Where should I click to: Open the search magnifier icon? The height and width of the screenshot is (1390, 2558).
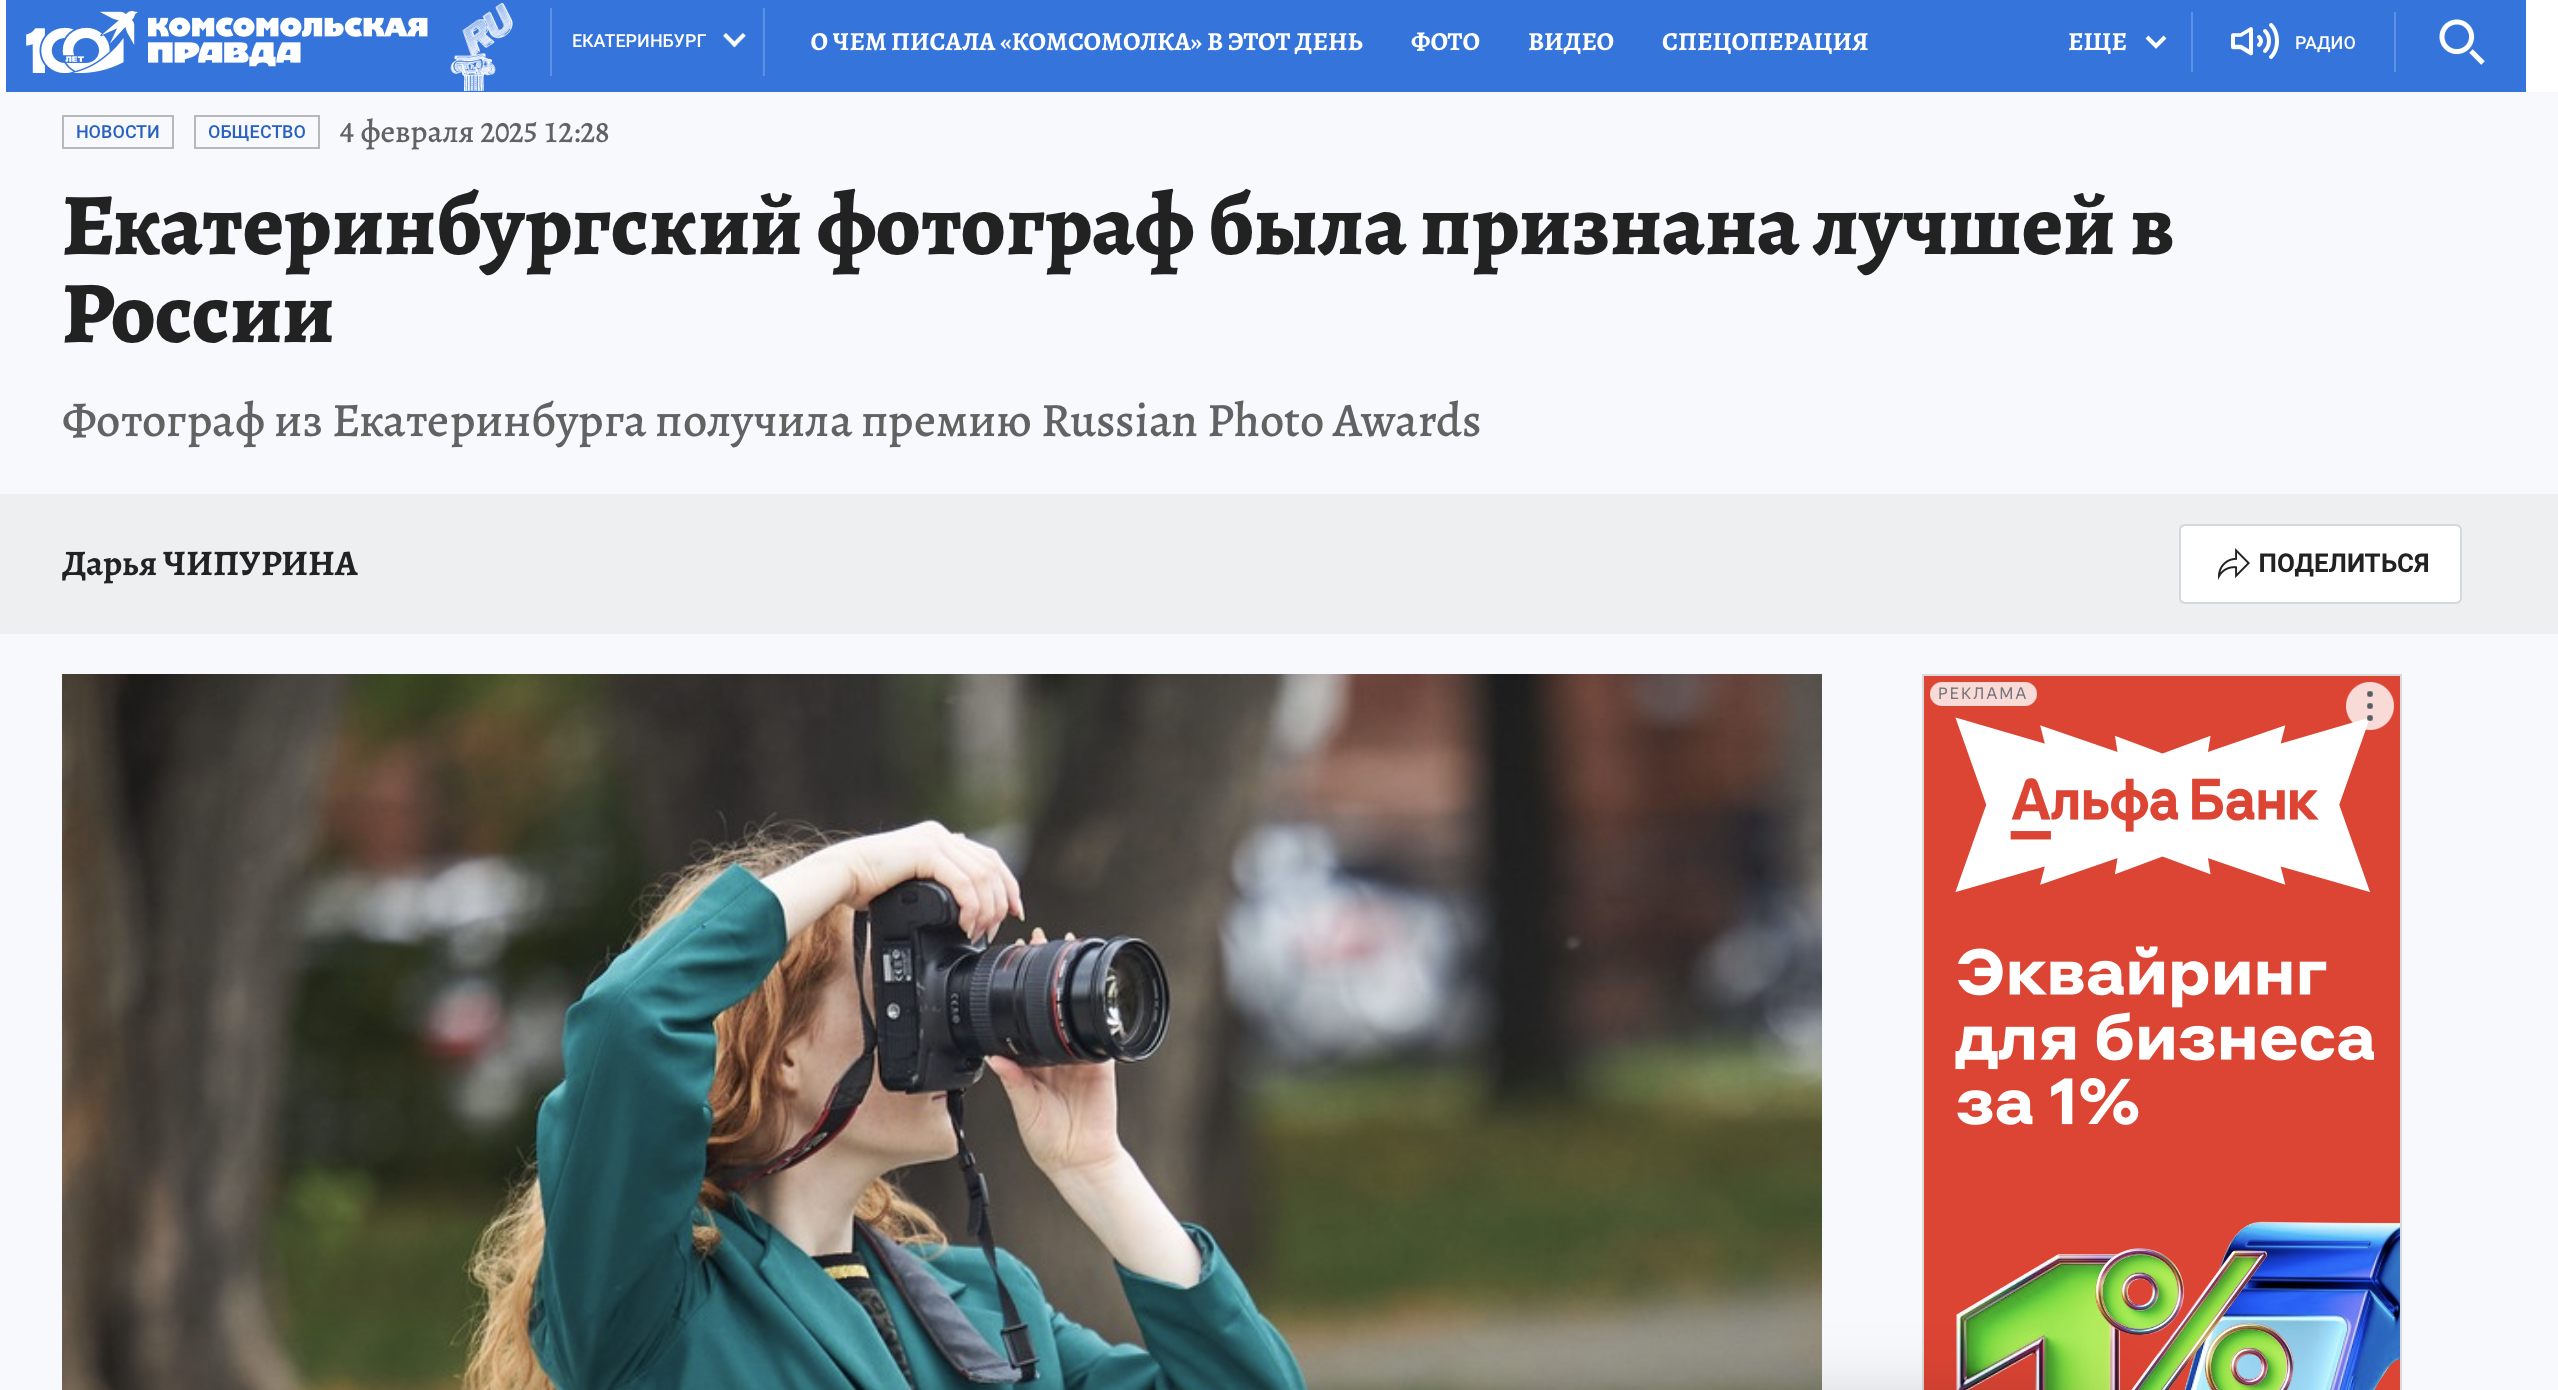(x=2461, y=42)
